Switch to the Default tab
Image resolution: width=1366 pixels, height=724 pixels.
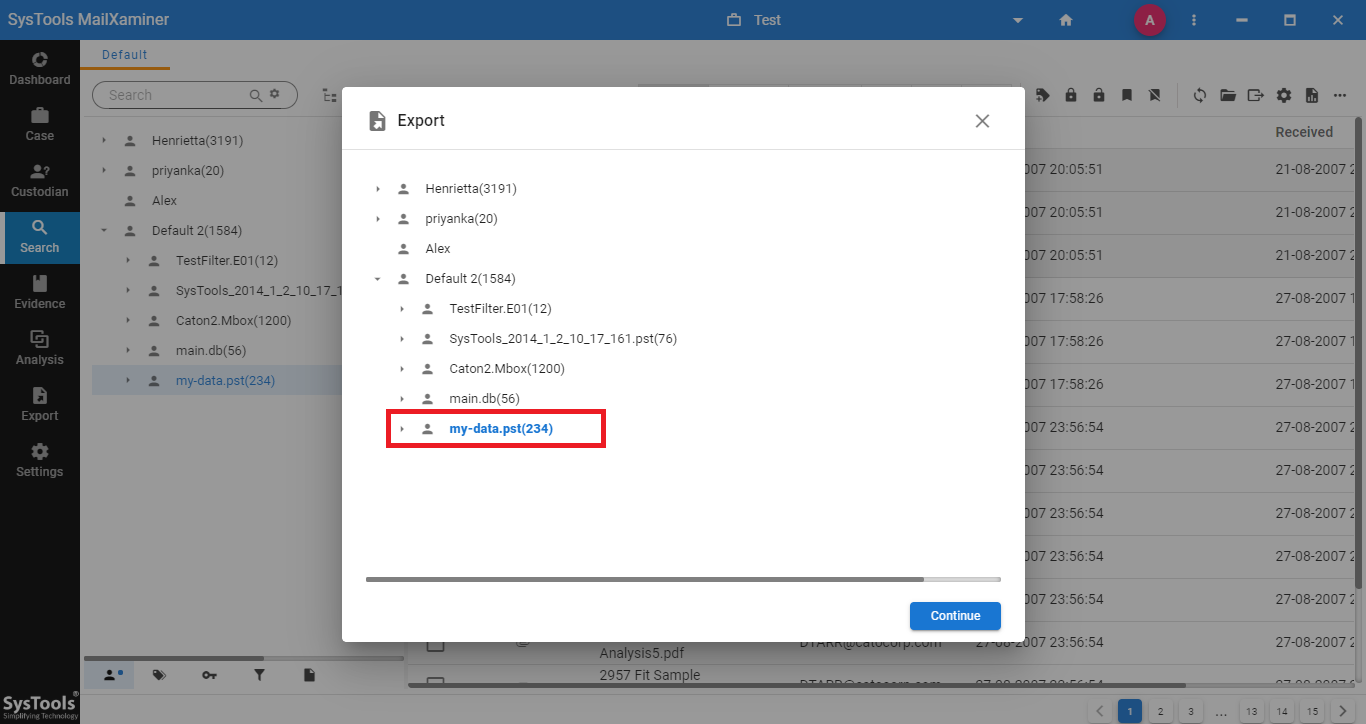[x=125, y=55]
